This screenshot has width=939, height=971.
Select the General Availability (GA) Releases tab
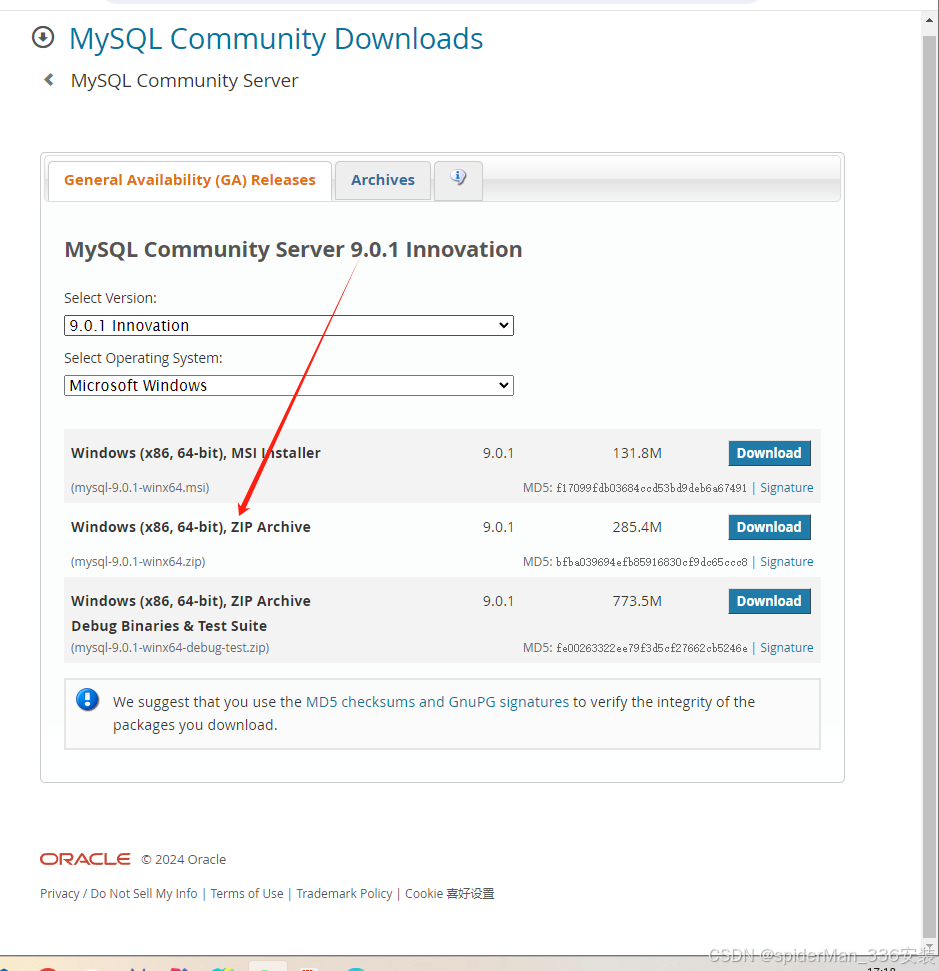click(189, 180)
